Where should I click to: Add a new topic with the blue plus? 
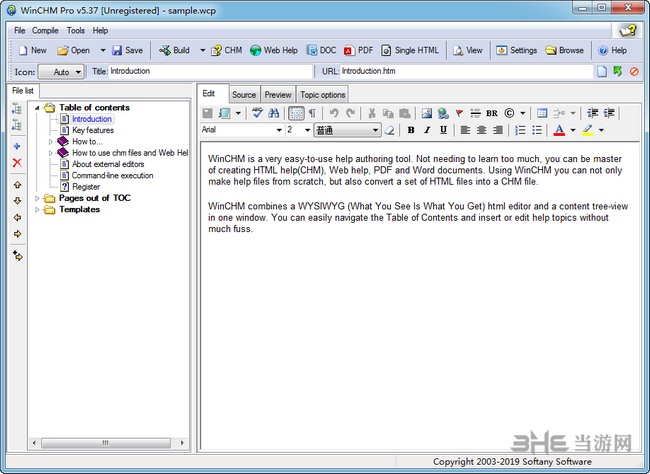tap(17, 146)
